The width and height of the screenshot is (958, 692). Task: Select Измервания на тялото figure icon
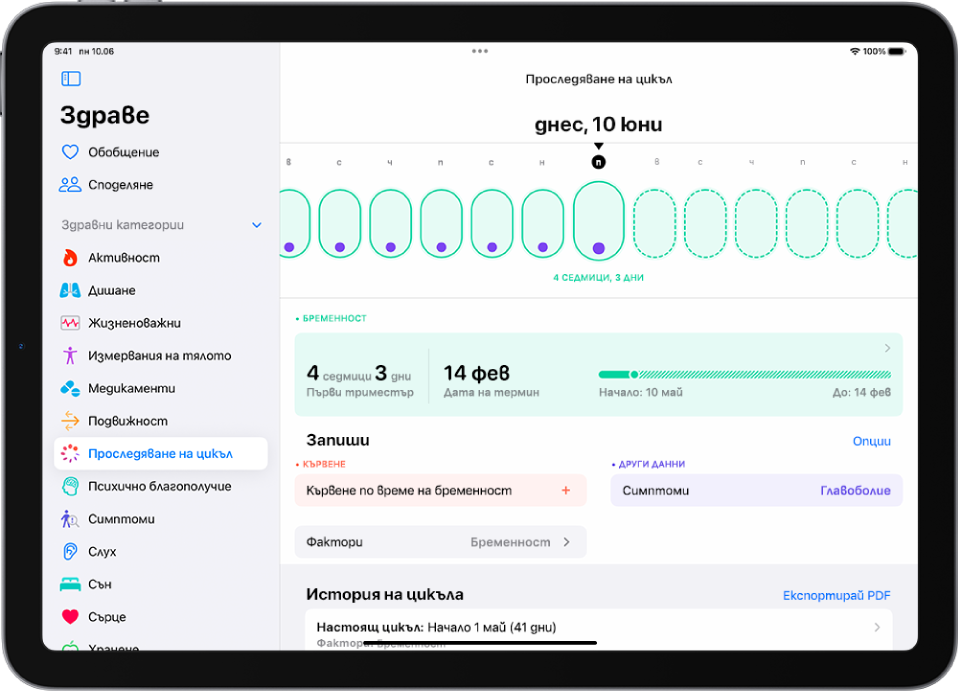click(70, 355)
